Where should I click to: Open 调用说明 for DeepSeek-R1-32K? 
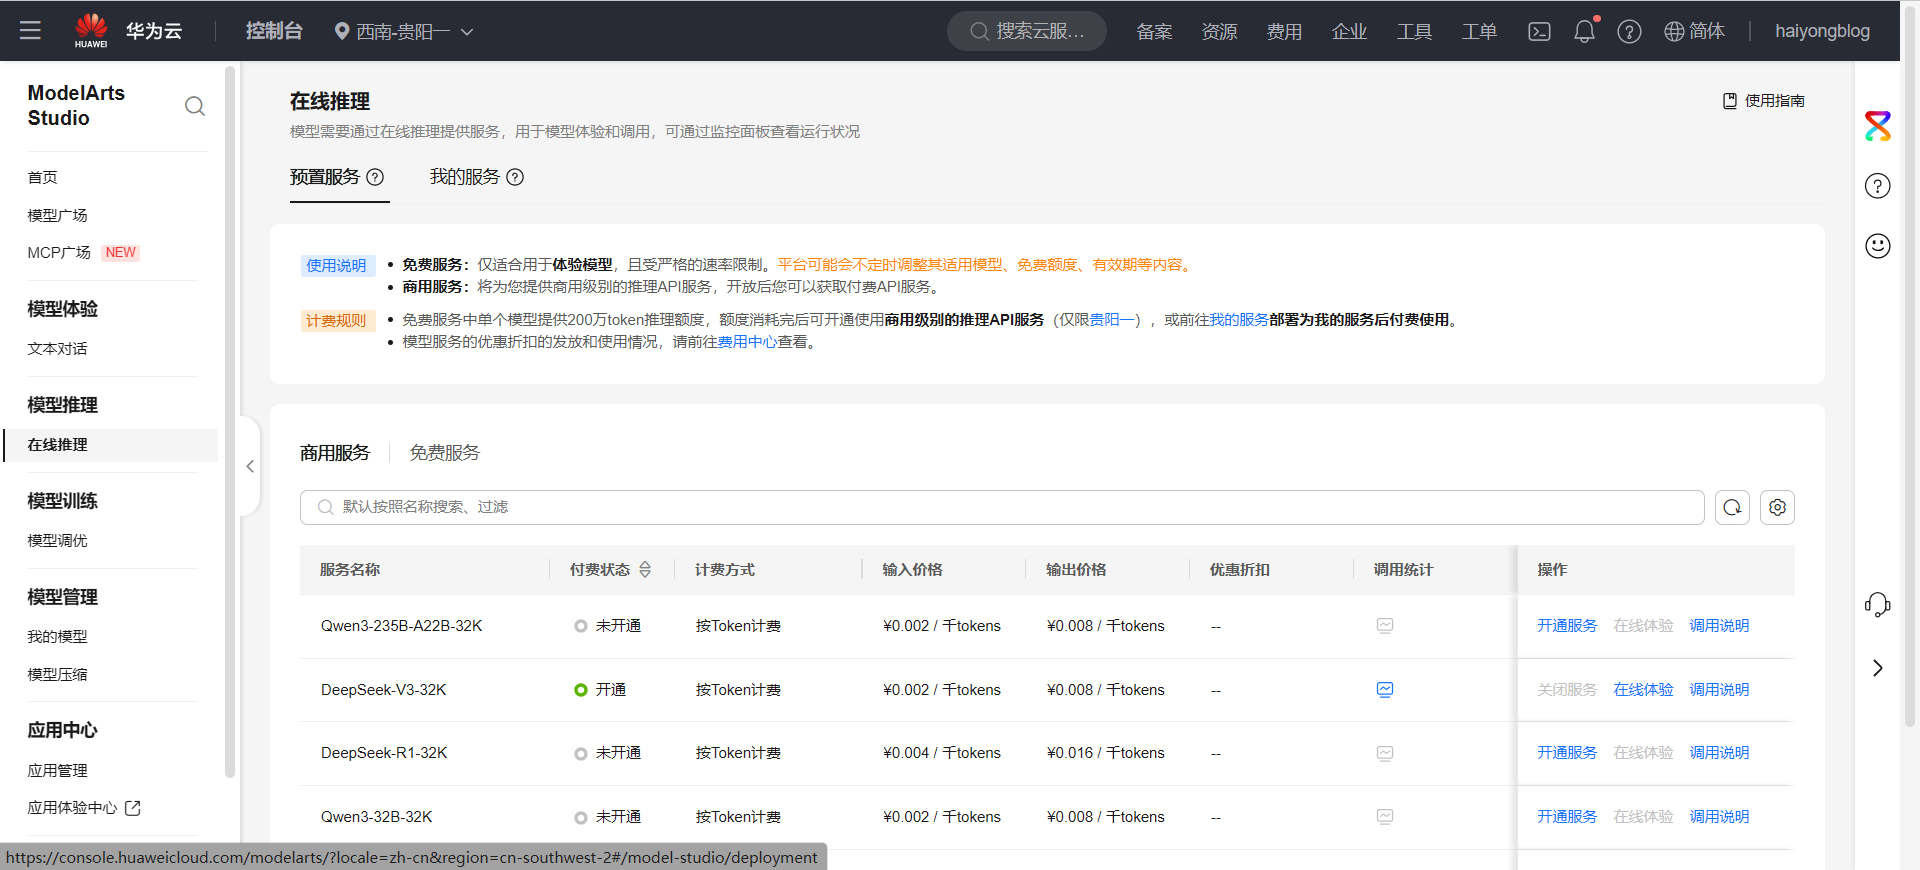coord(1719,753)
